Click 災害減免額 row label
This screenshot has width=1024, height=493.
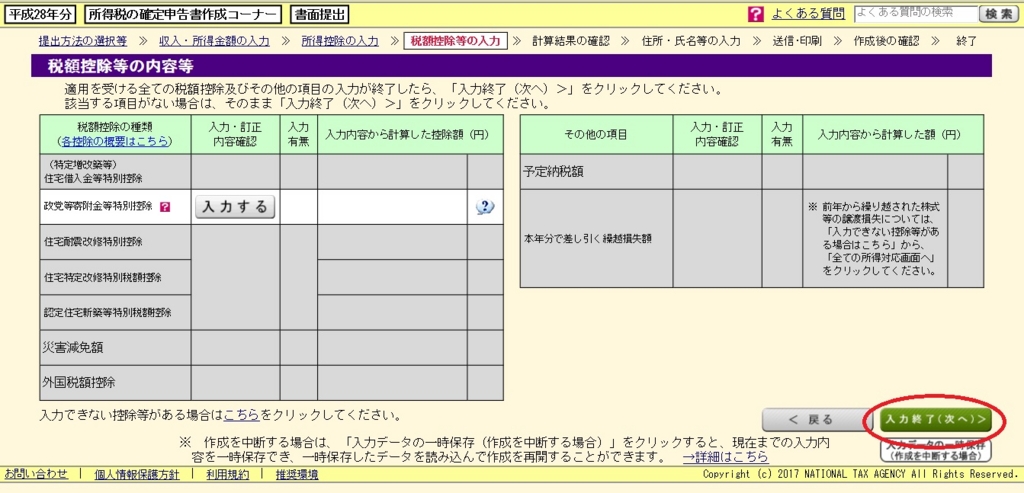point(72,348)
